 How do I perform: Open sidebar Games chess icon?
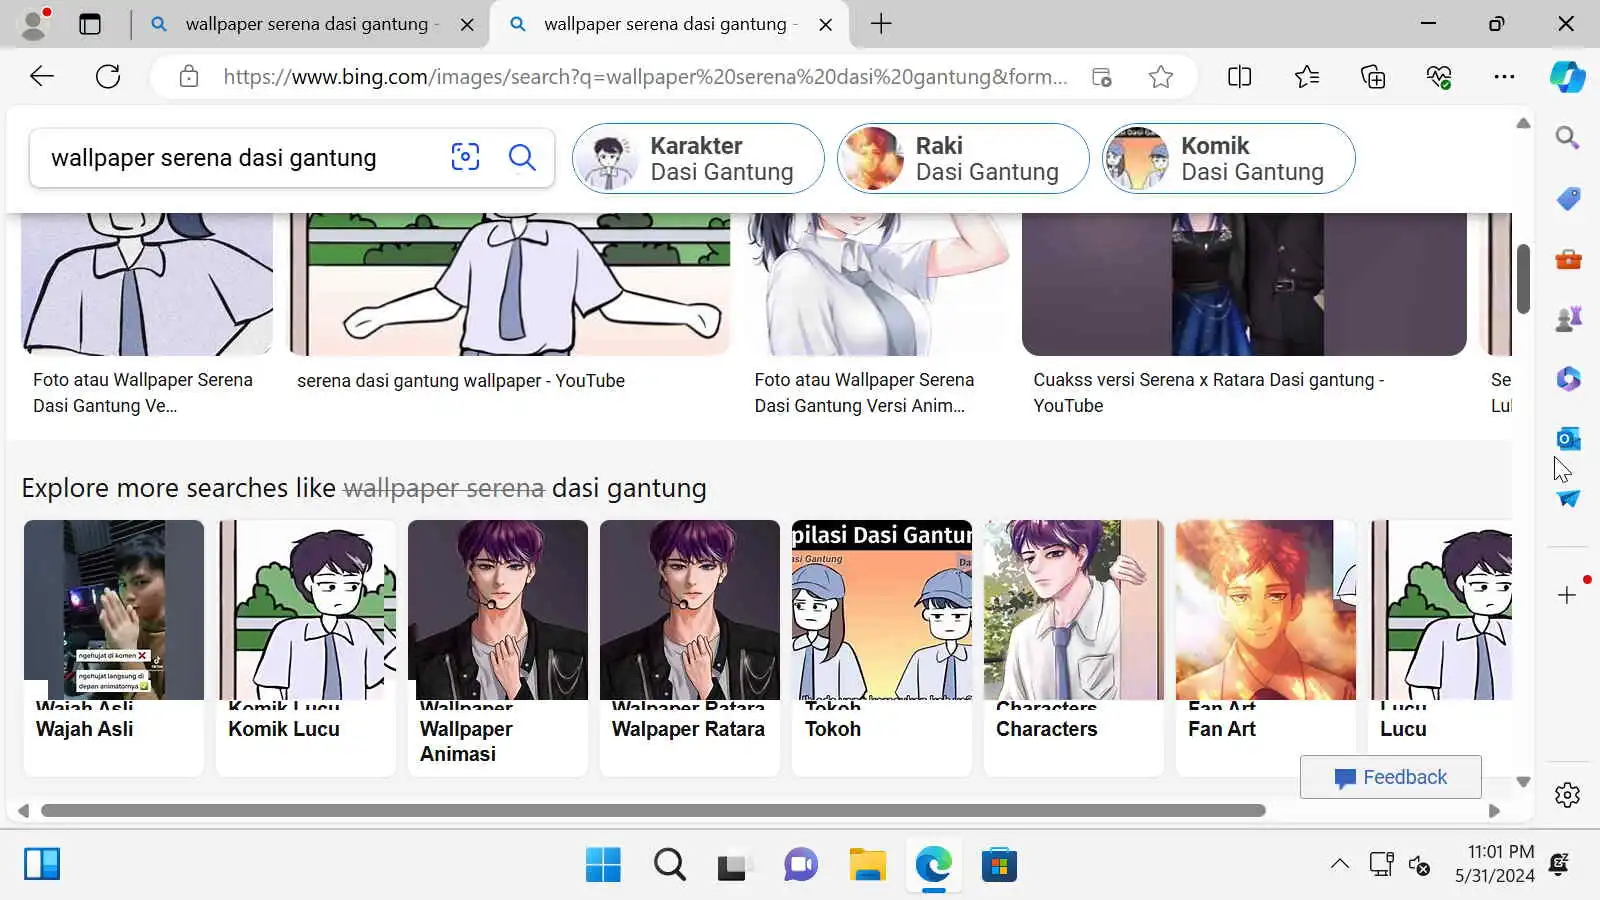coord(1567,319)
